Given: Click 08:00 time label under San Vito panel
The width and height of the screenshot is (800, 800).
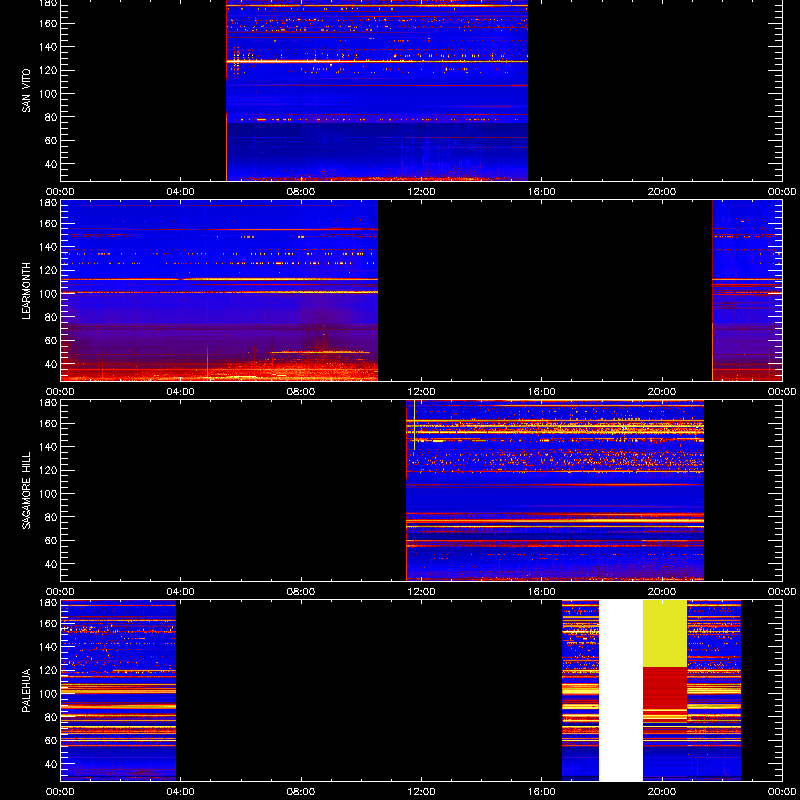Looking at the screenshot, I should click(301, 192).
